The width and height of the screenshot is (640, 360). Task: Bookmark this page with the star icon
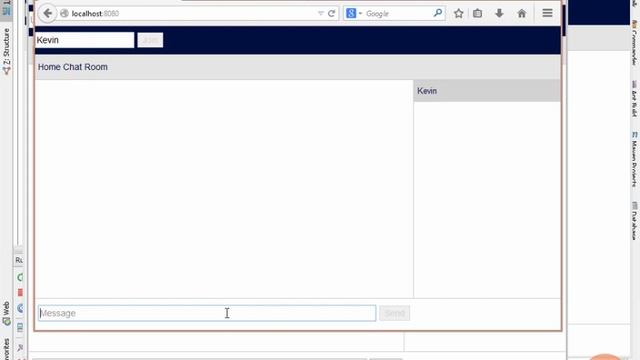tap(458, 13)
